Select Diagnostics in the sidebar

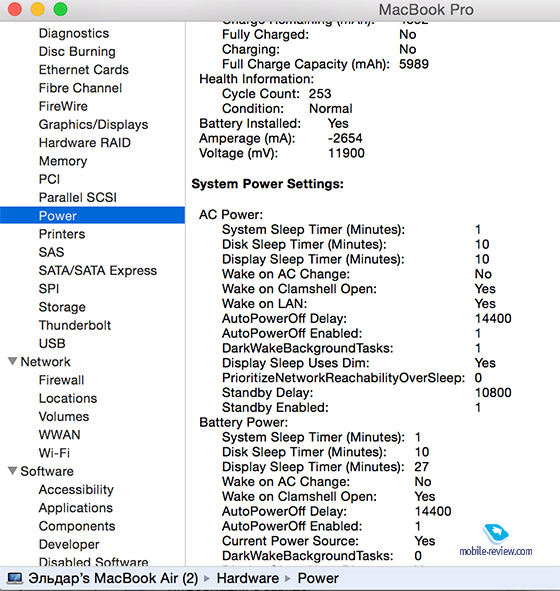tap(74, 33)
